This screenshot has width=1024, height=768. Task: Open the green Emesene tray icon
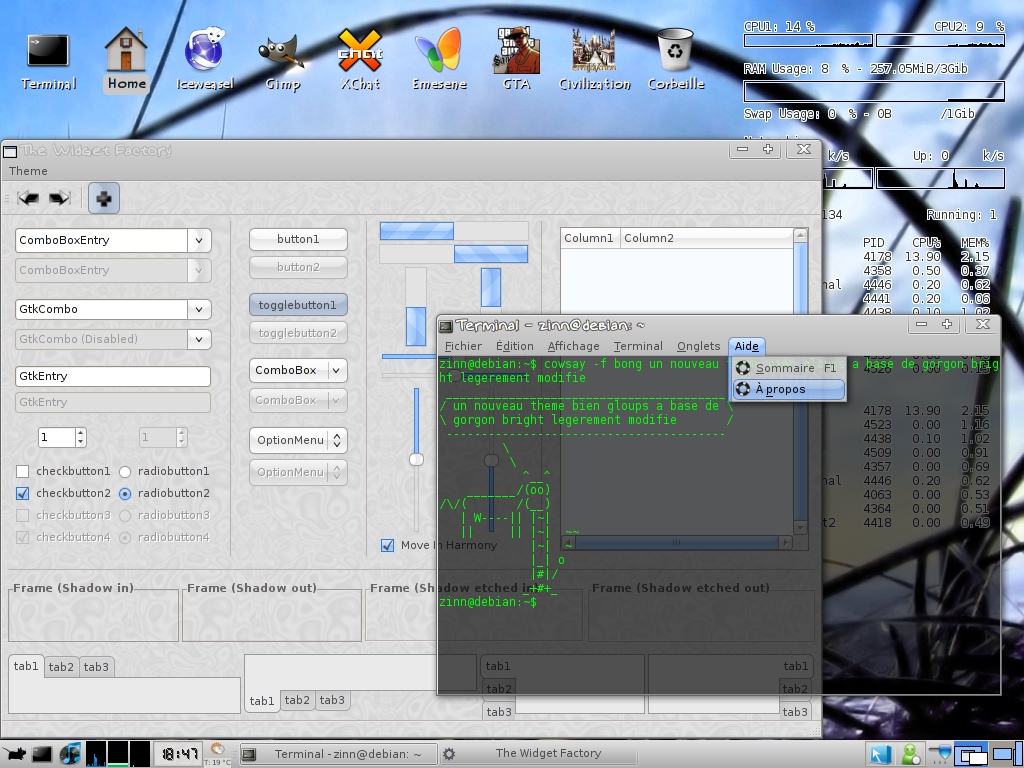910,755
